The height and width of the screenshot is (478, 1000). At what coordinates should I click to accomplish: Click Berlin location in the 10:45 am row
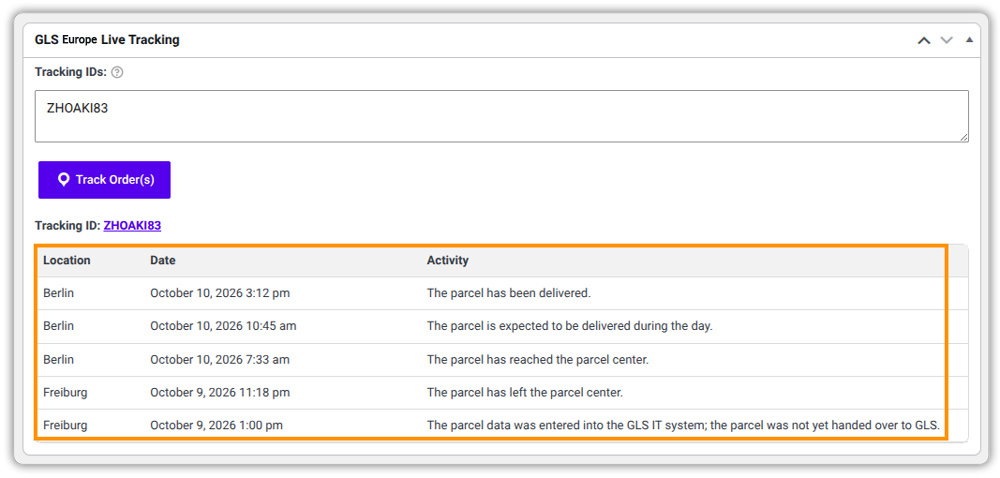coord(59,326)
